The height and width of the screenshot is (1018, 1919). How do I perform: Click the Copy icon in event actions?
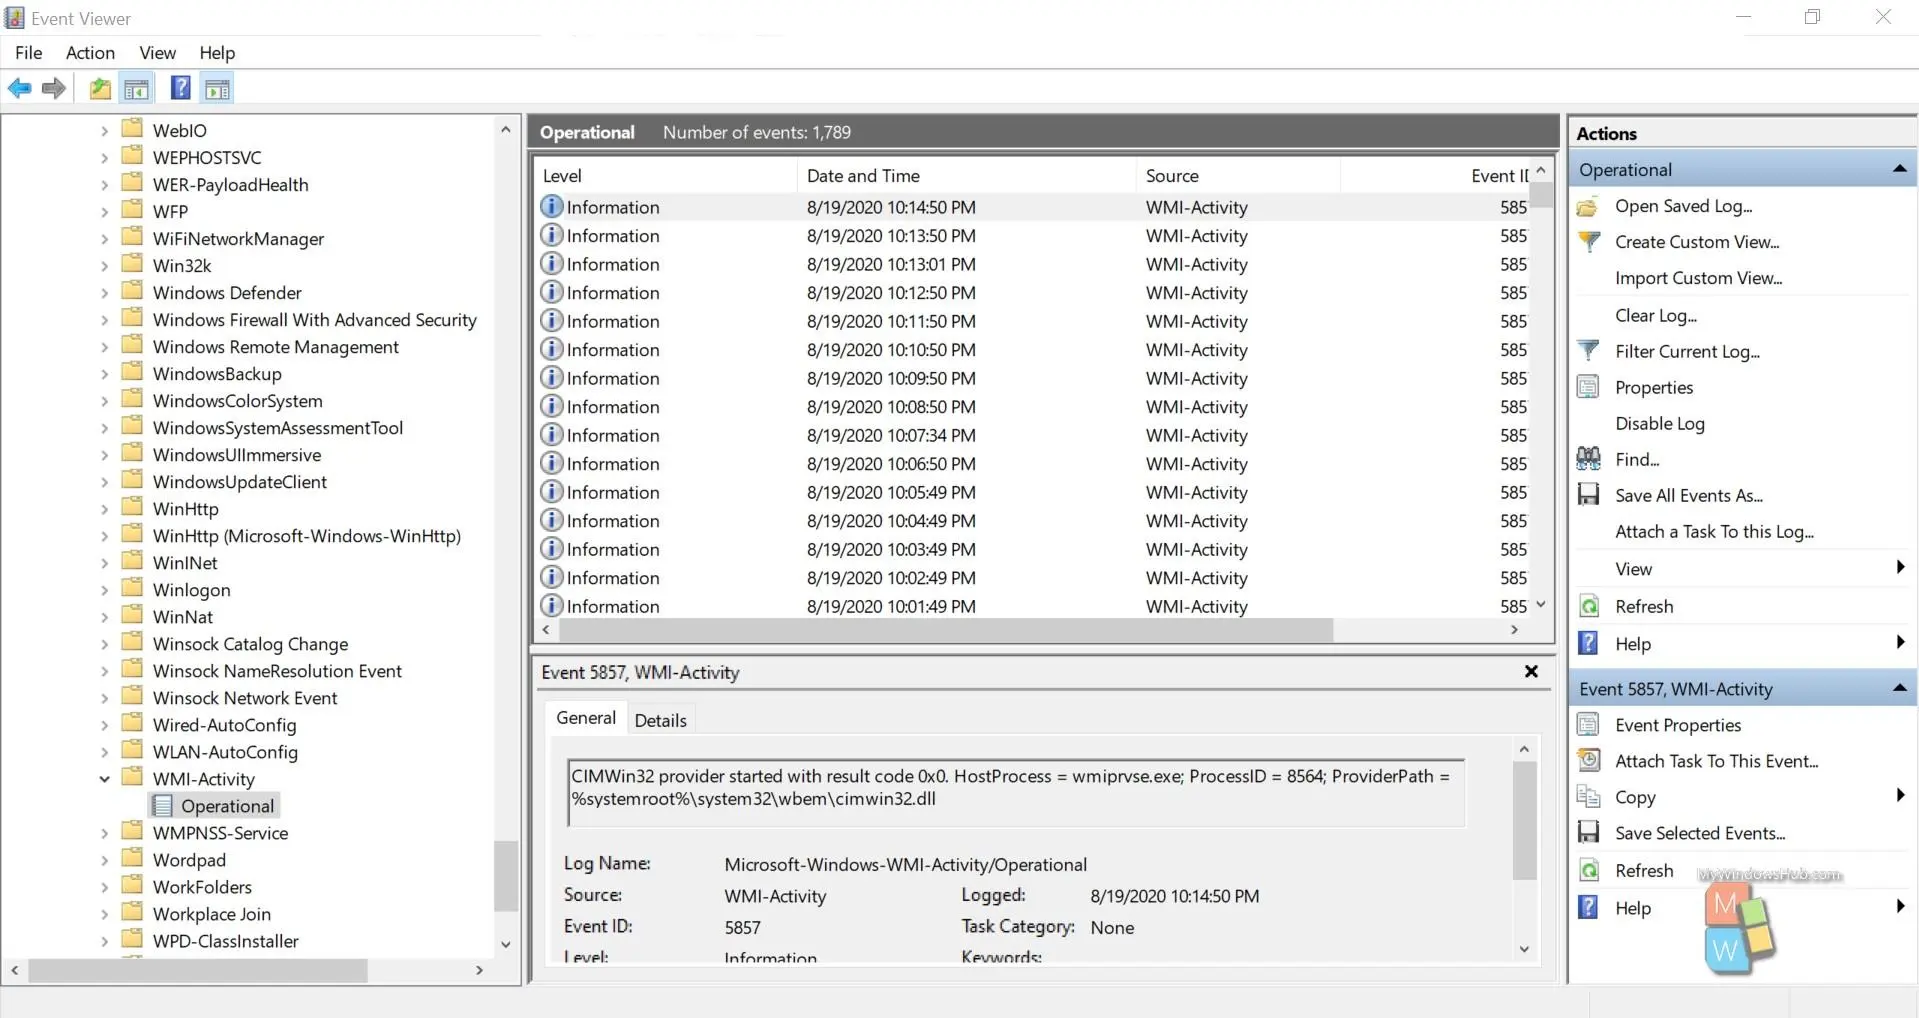[1588, 796]
